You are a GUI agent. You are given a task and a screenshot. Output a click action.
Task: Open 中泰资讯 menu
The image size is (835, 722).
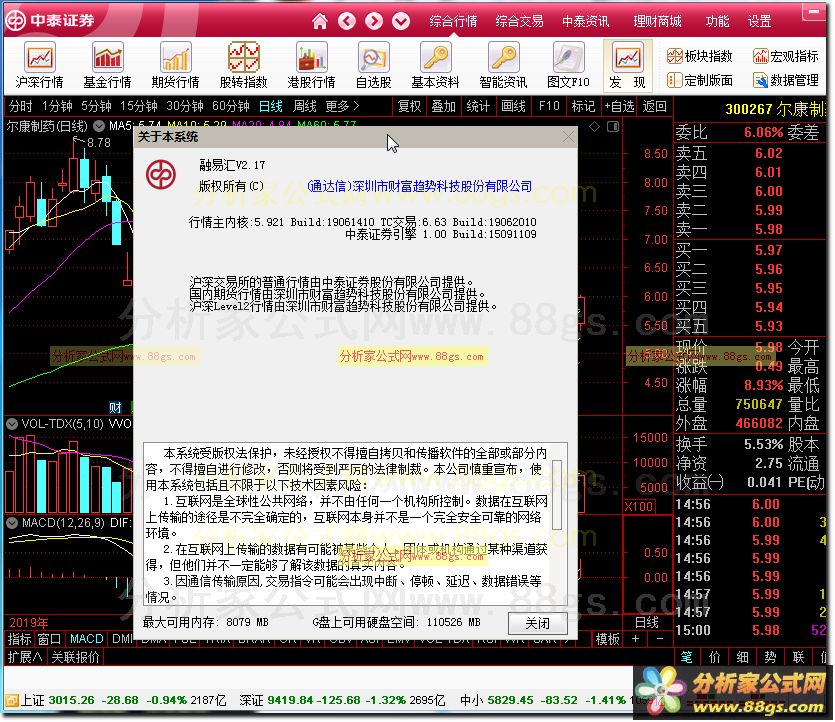585,21
